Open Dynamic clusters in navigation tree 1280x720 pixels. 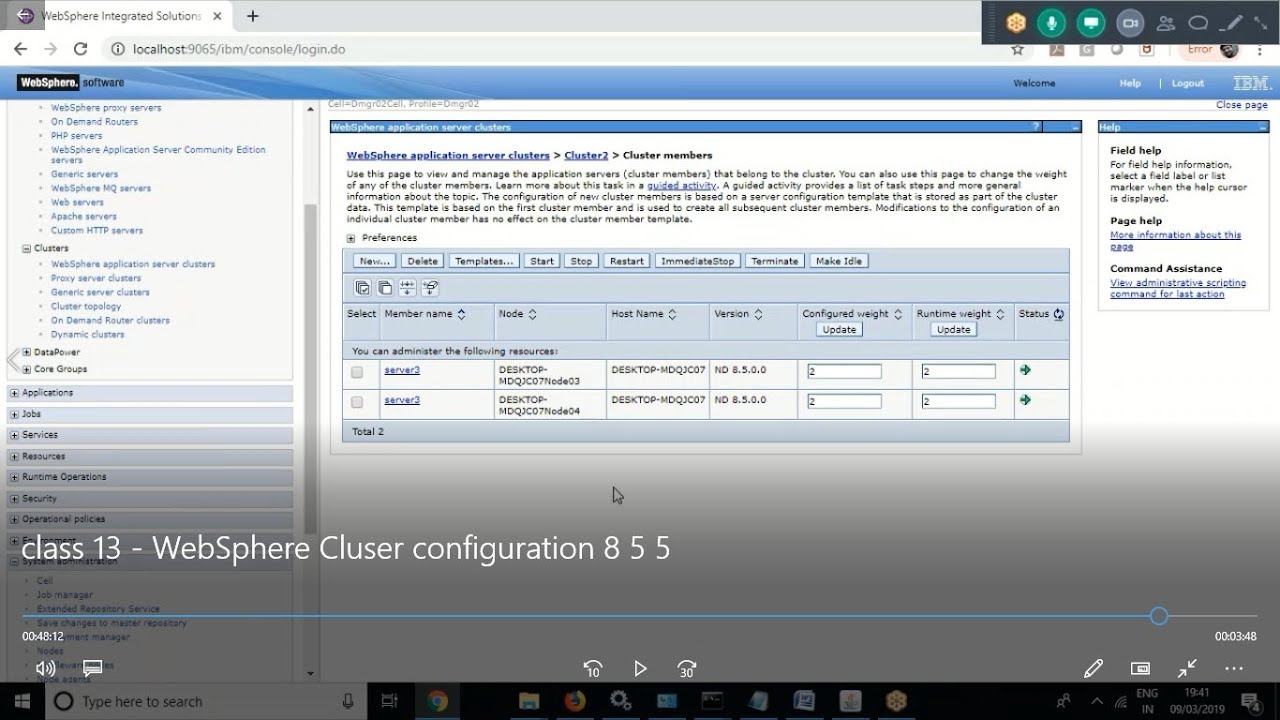[88, 334]
